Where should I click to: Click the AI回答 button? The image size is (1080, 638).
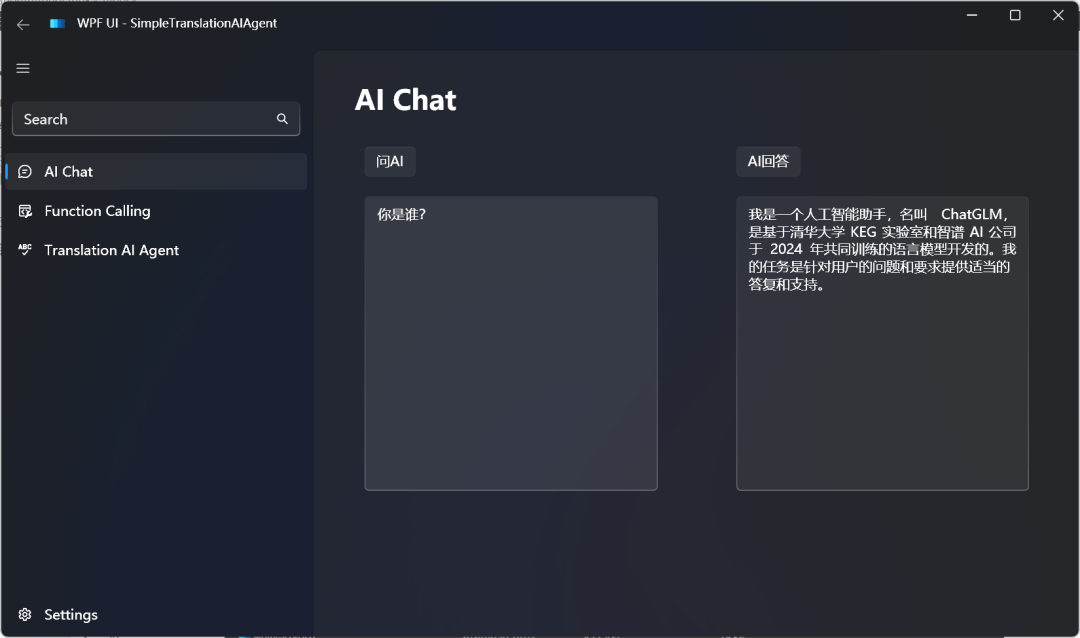pyautogui.click(x=768, y=161)
